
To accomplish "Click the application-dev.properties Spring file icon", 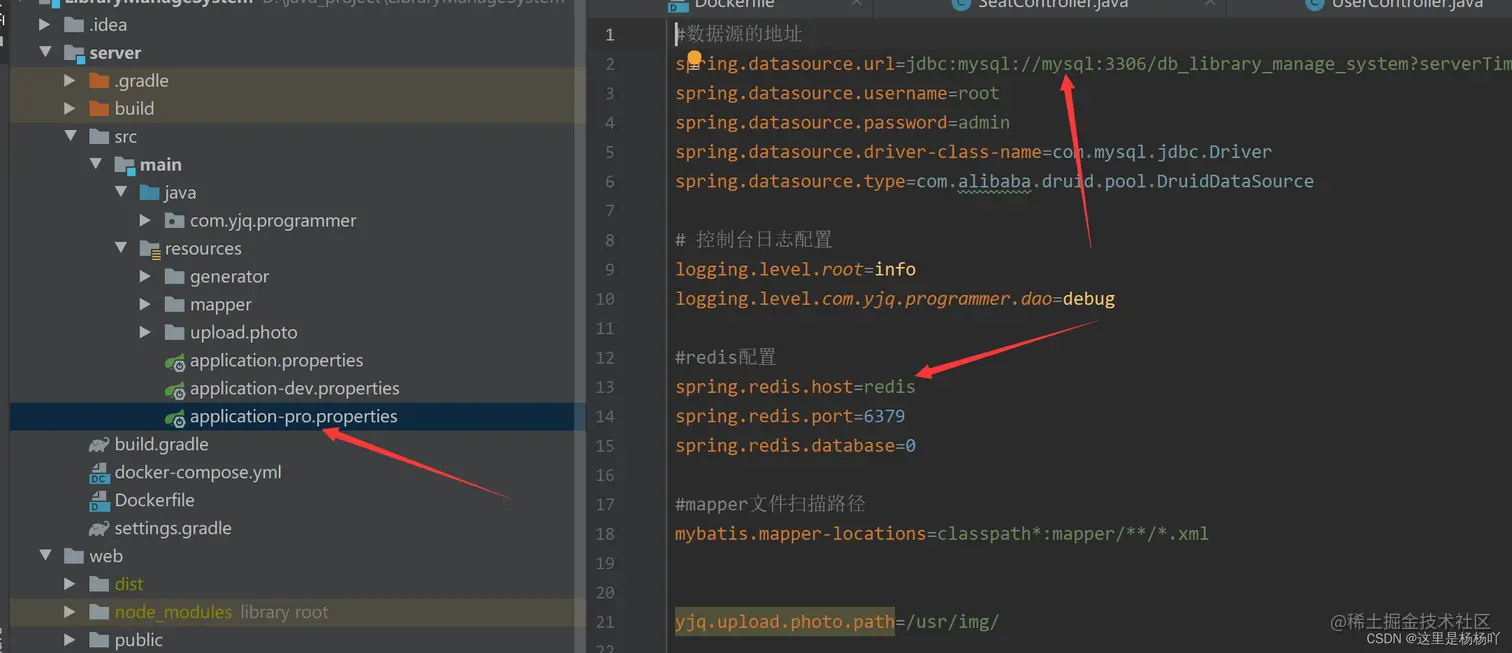I will click(x=175, y=389).
